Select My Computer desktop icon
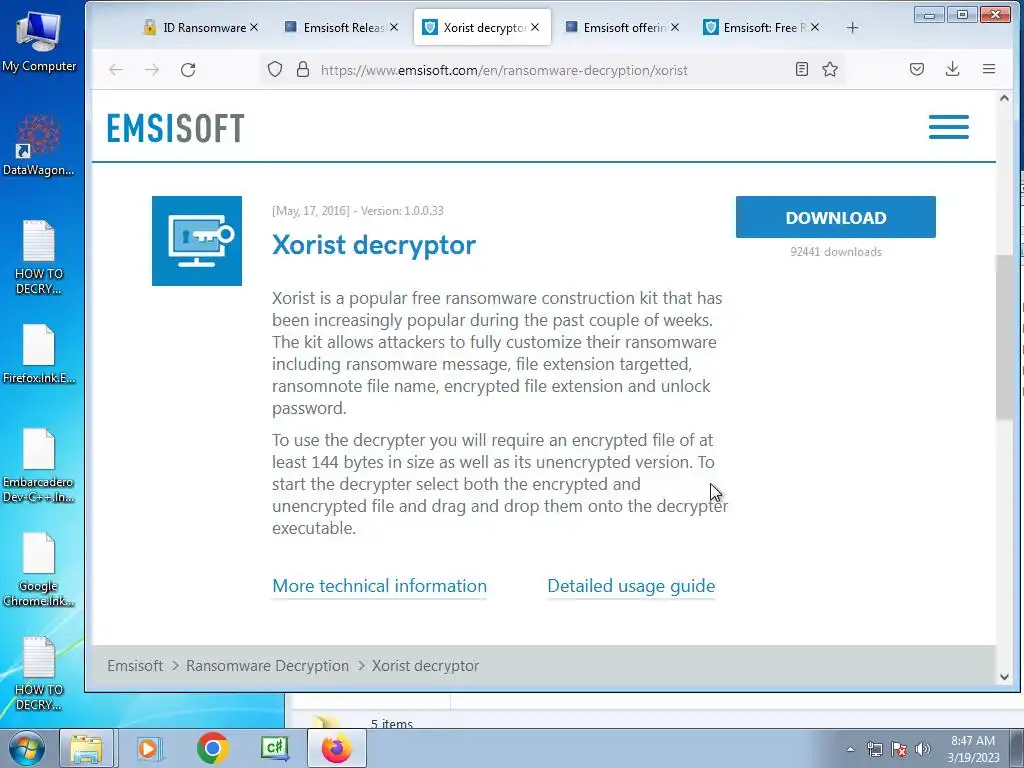Viewport: 1024px width, 768px height. 39,41
